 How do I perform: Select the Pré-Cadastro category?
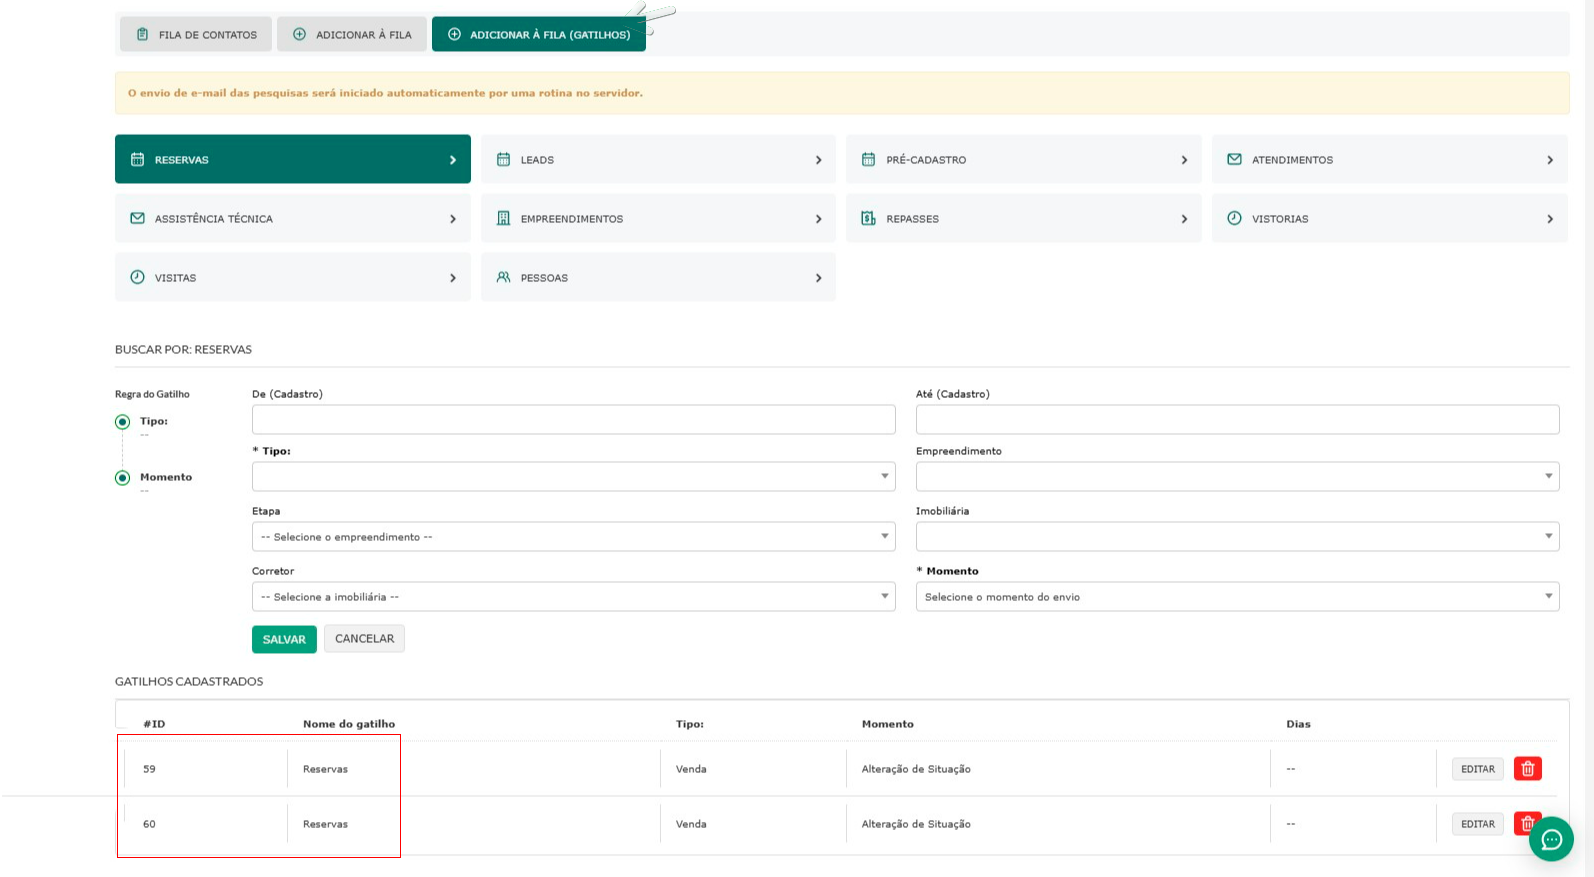(1024, 159)
